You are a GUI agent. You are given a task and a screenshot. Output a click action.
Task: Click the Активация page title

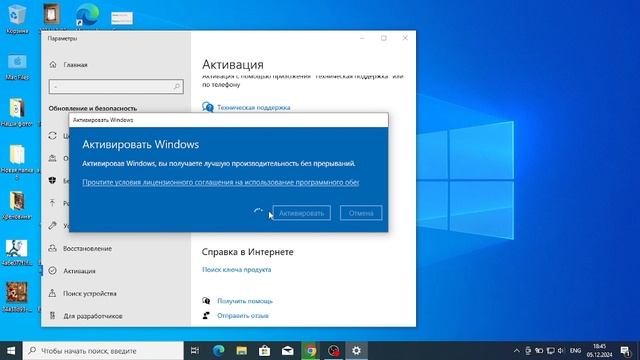(233, 64)
